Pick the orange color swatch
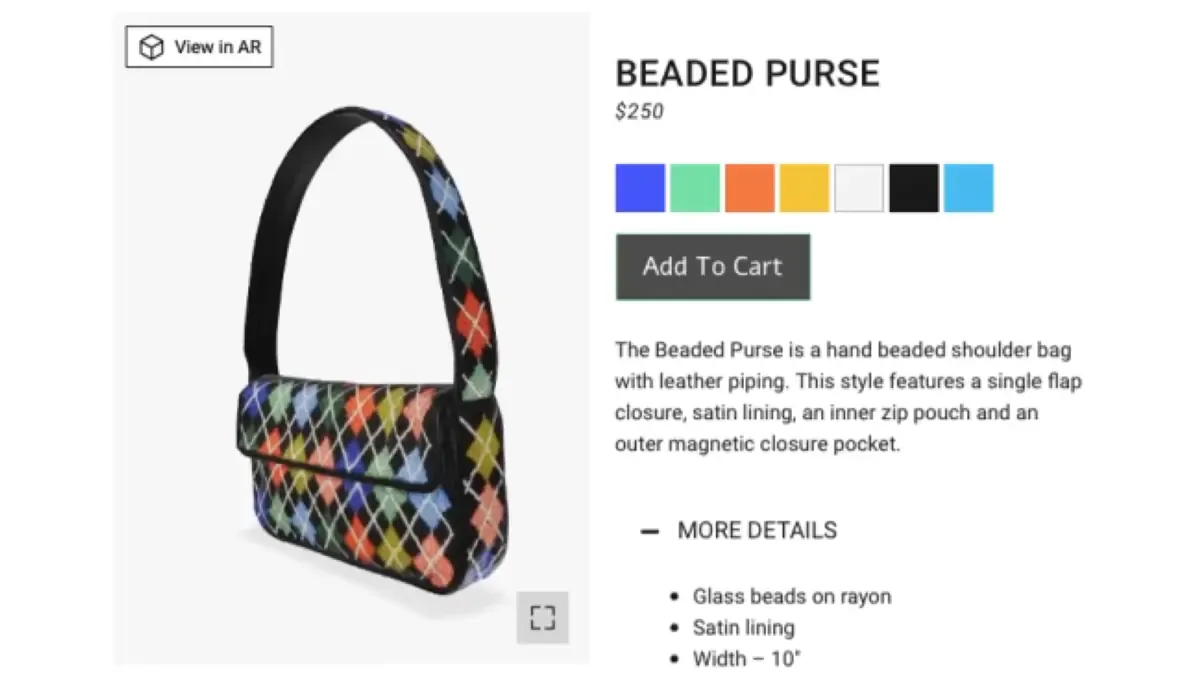This screenshot has width=1200, height=675. 750,188
